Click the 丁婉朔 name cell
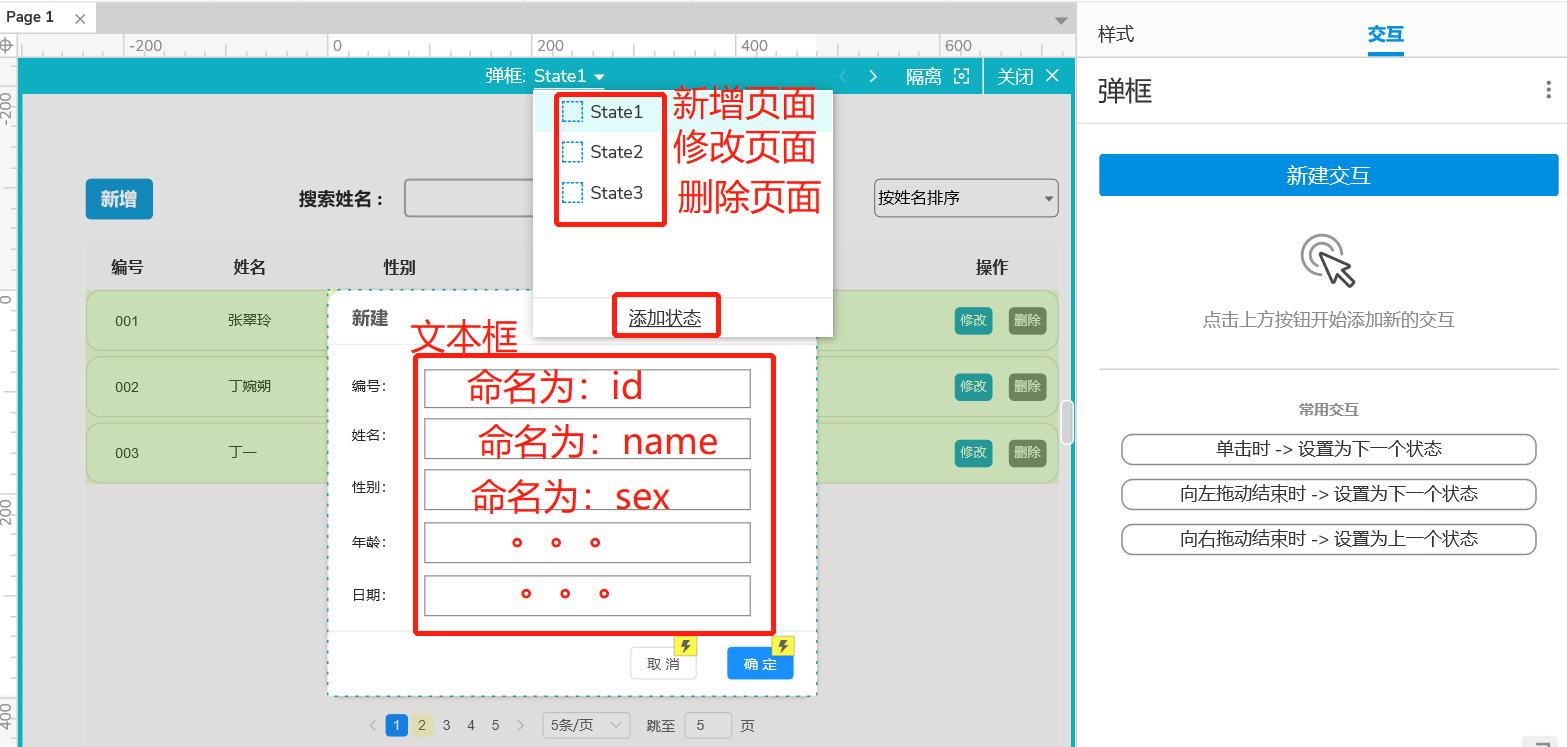Viewport: 1567px width, 747px height. tap(249, 386)
